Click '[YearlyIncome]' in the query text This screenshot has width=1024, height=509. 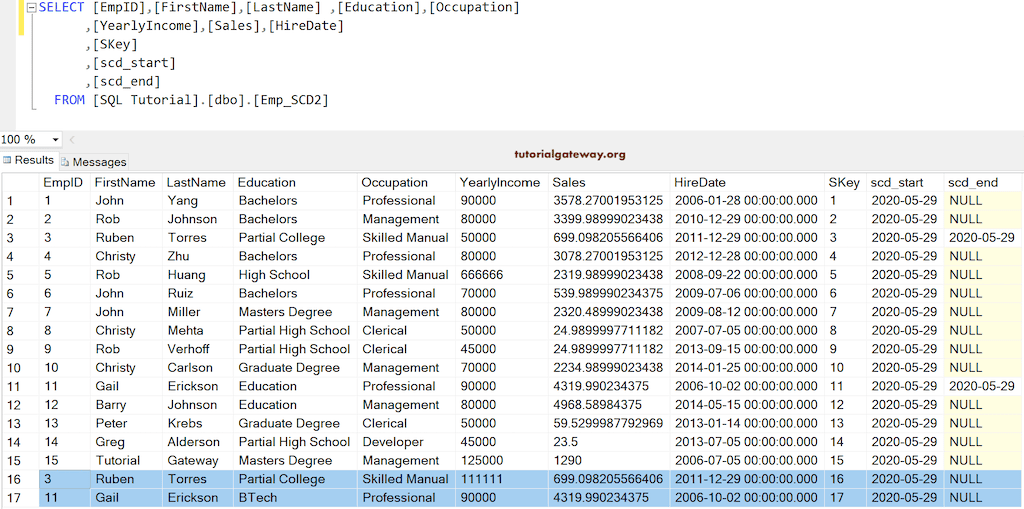[x=145, y=26]
